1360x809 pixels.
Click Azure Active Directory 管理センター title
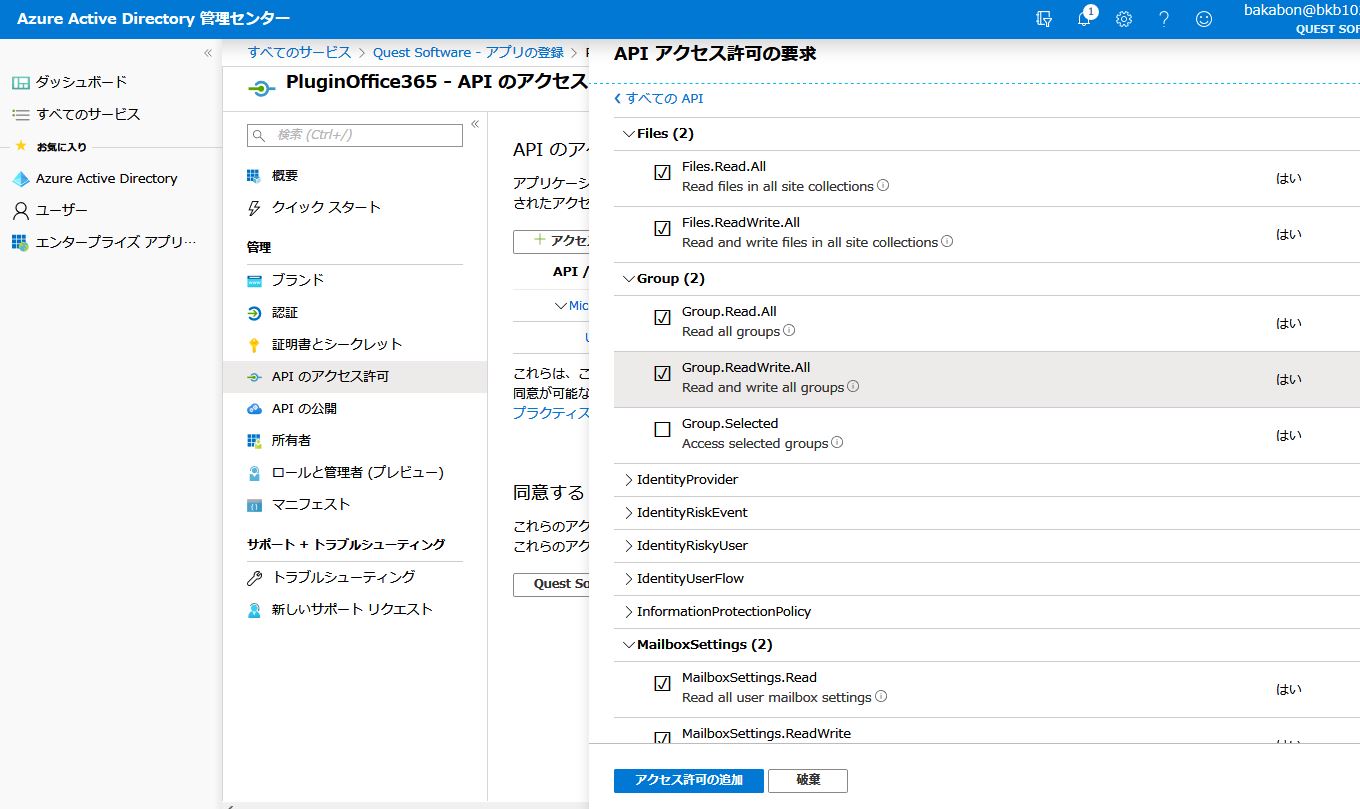click(x=153, y=19)
